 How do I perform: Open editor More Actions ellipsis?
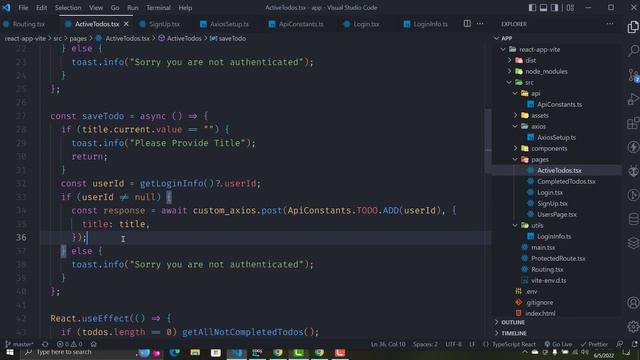pyautogui.click(x=480, y=24)
